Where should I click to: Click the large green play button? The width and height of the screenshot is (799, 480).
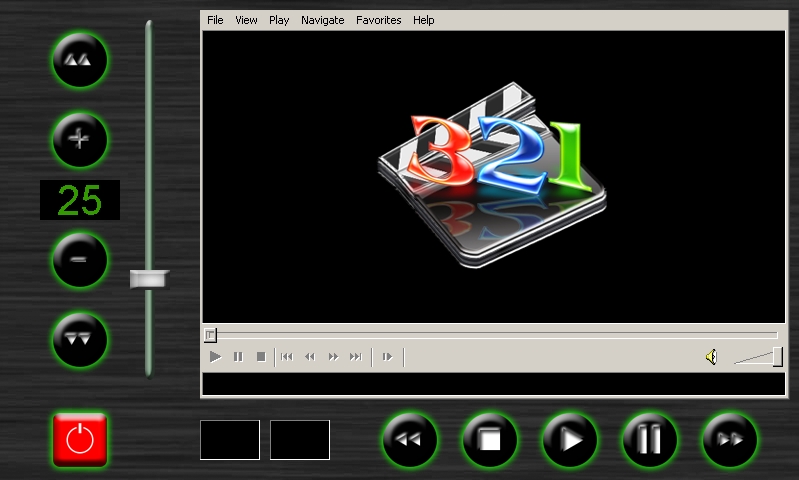[569, 440]
